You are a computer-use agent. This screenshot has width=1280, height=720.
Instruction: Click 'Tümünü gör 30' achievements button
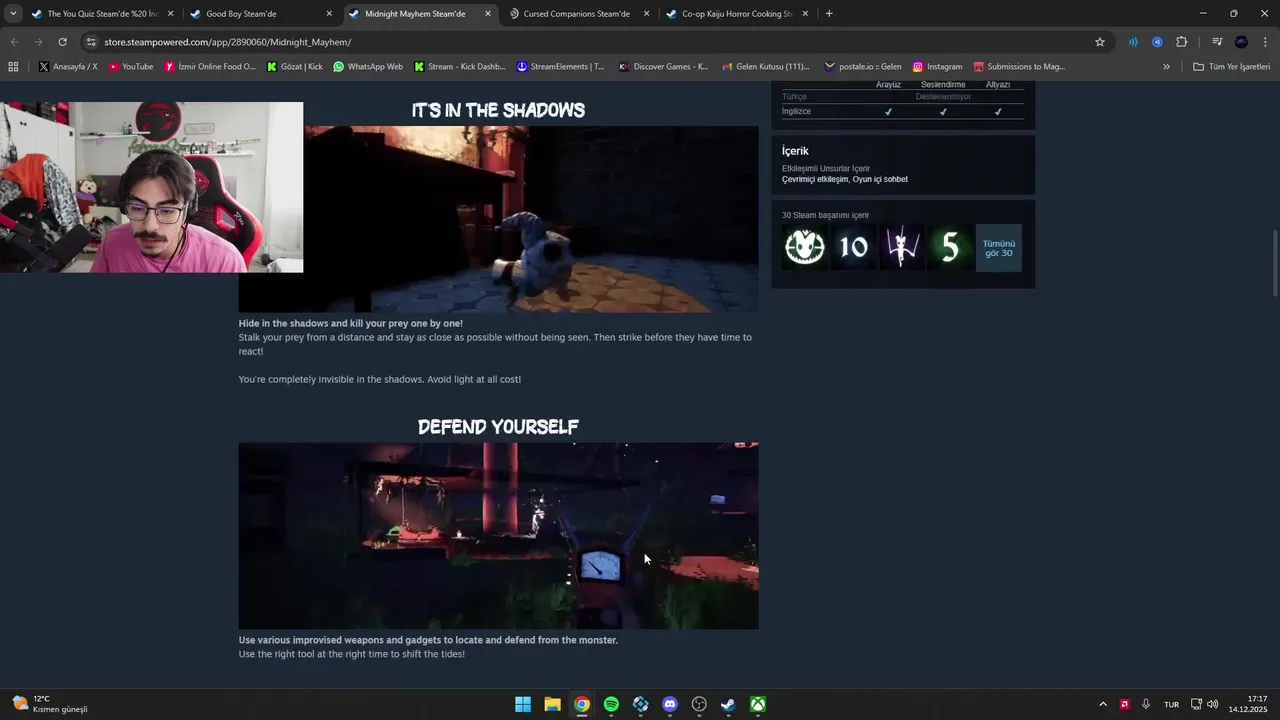click(998, 247)
